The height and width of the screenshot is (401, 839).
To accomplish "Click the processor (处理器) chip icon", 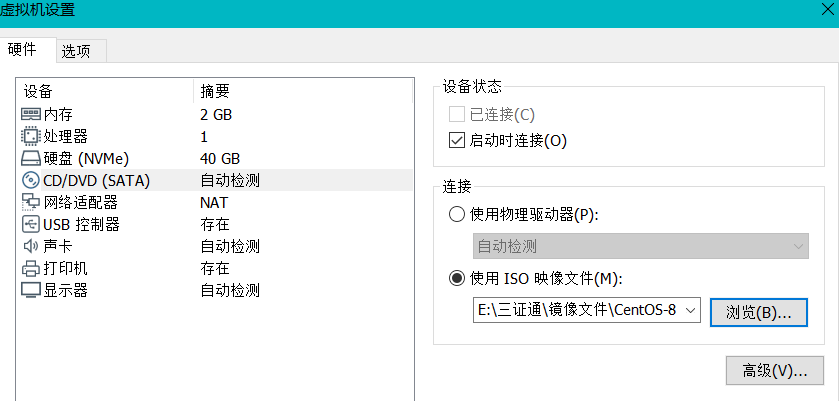I will [x=30, y=137].
